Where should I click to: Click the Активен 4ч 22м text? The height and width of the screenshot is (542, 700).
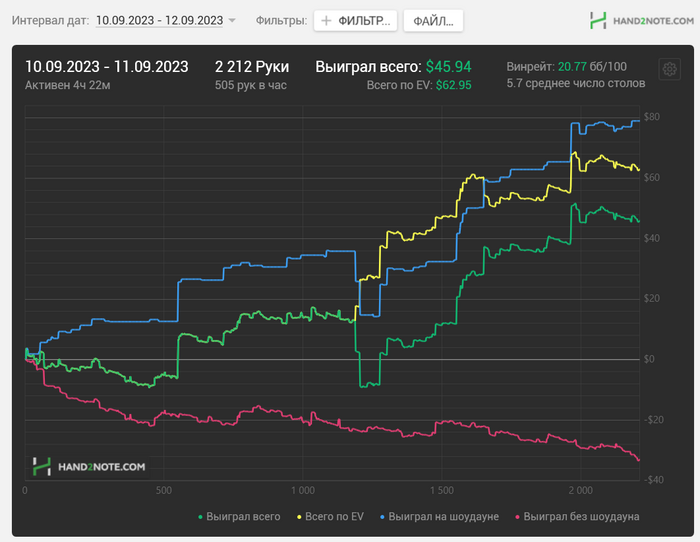pyautogui.click(x=67, y=85)
